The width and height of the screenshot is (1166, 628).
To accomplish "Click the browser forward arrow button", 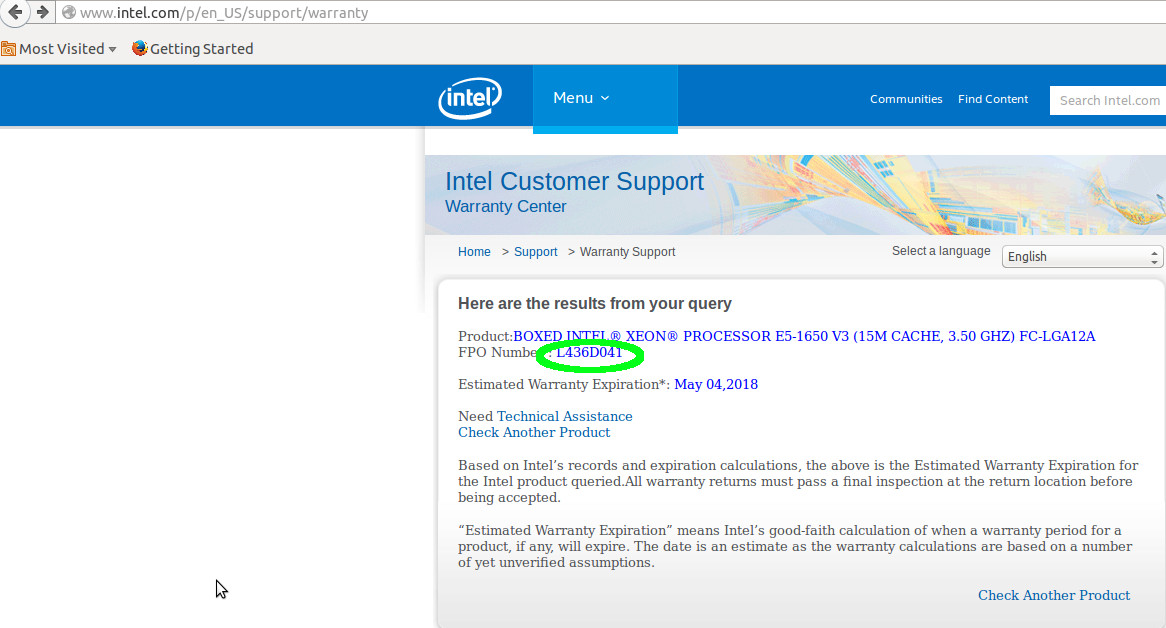I will (x=42, y=12).
